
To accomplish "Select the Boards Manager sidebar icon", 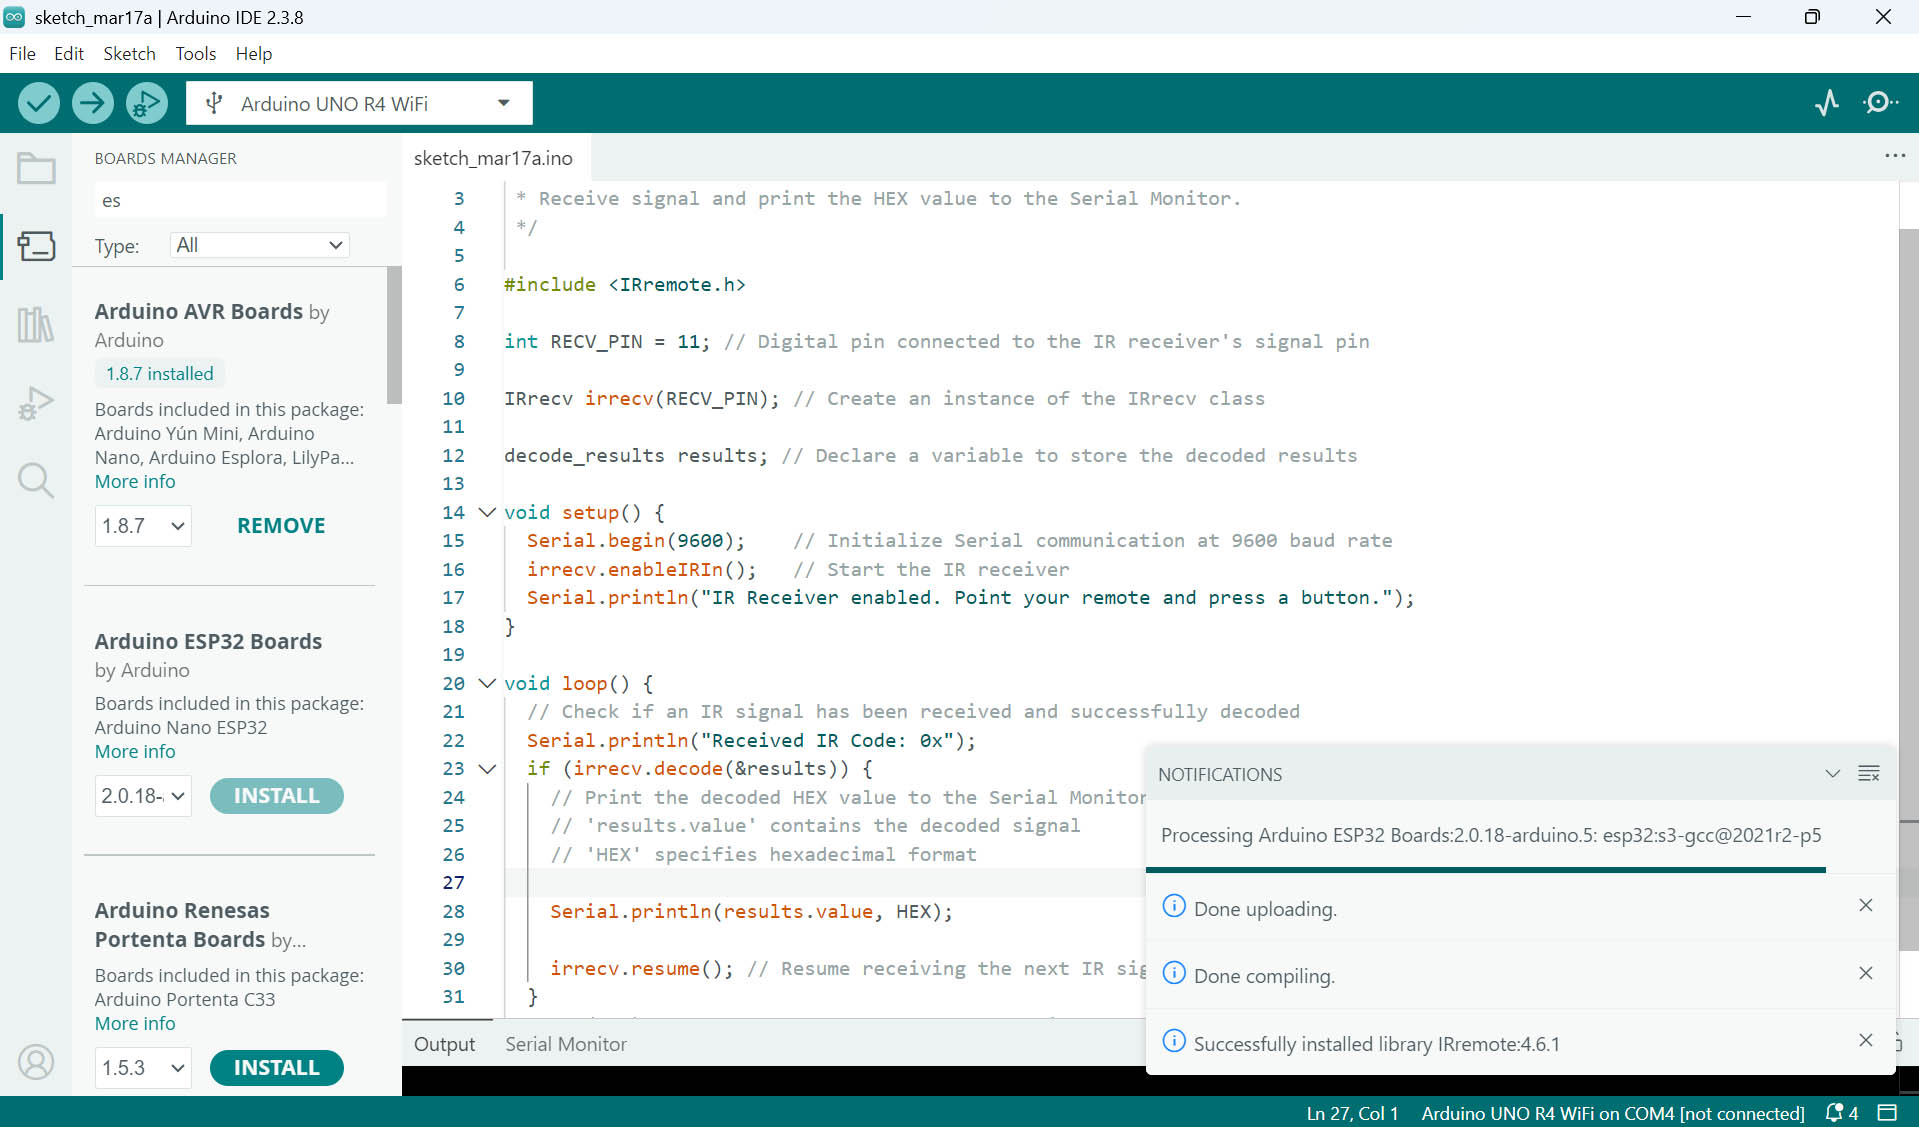I will click(36, 246).
